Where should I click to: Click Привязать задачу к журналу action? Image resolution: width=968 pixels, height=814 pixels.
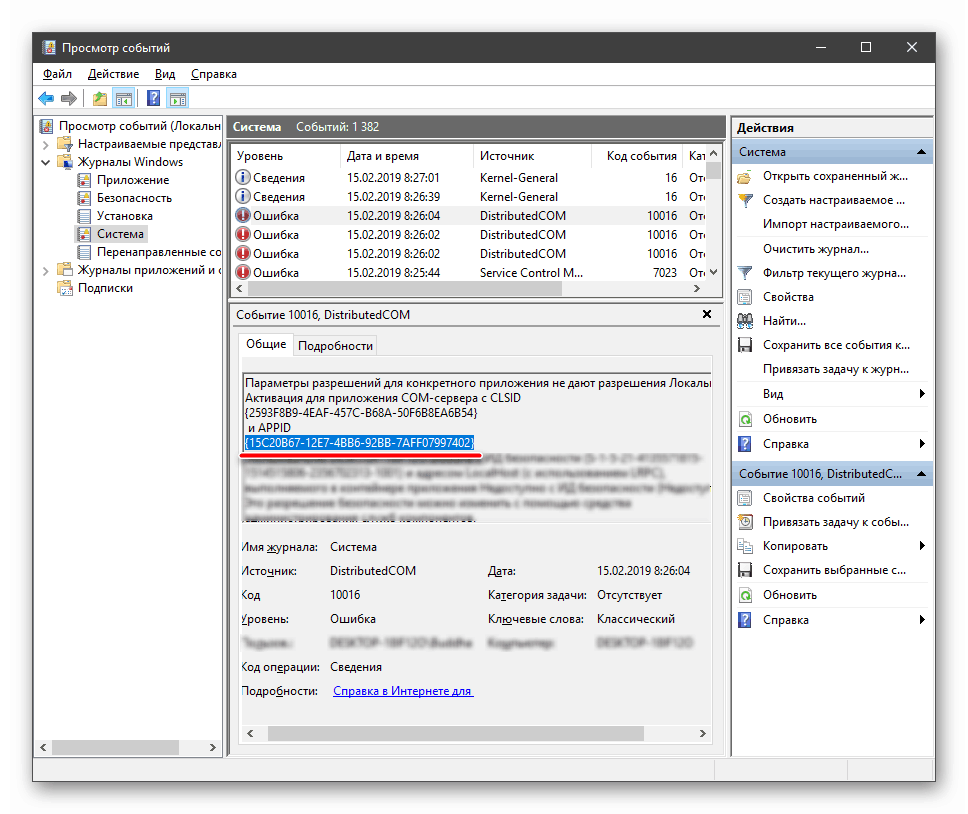pos(835,369)
